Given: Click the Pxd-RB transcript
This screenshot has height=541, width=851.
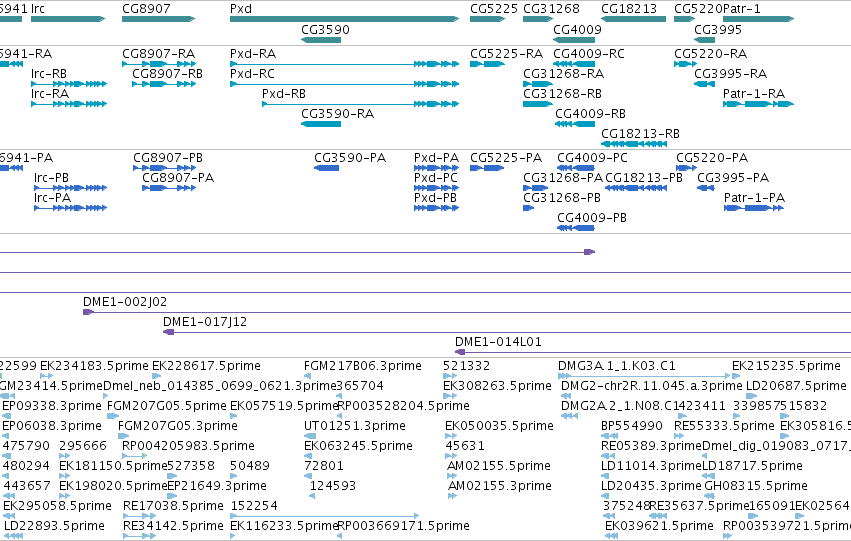Looking at the screenshot, I should coord(361,104).
